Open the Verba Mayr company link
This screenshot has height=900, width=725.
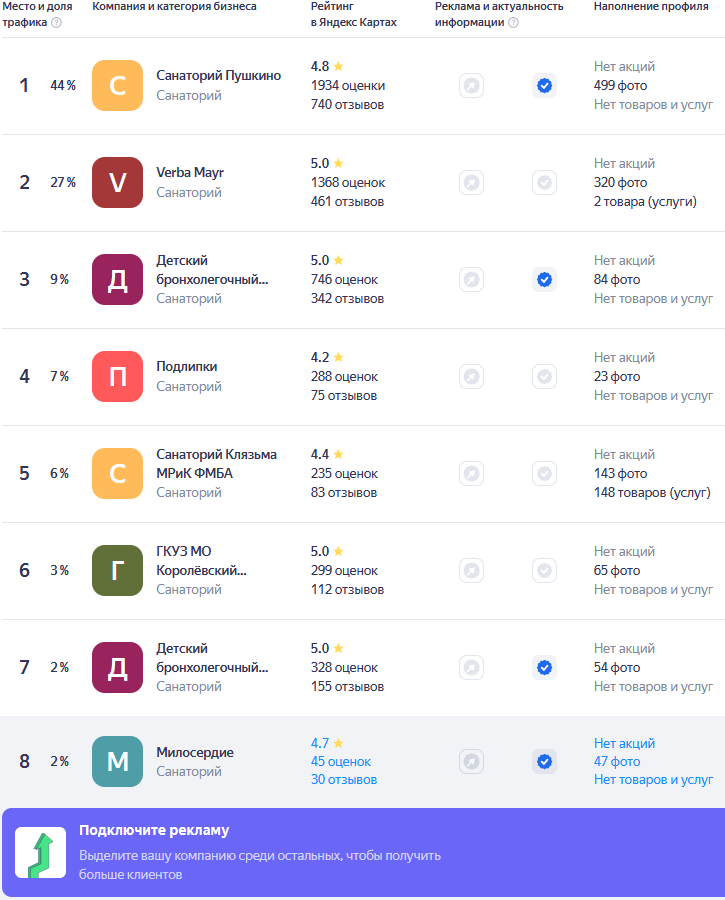pos(190,173)
